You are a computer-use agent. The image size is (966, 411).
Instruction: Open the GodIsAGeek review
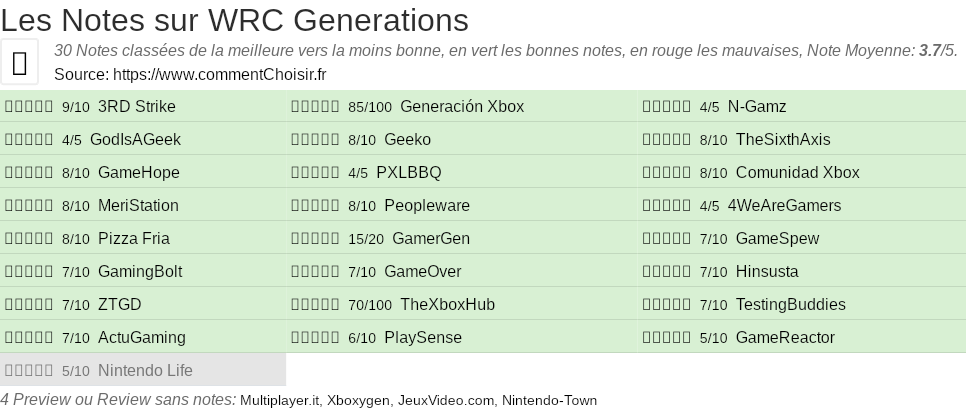click(x=135, y=140)
